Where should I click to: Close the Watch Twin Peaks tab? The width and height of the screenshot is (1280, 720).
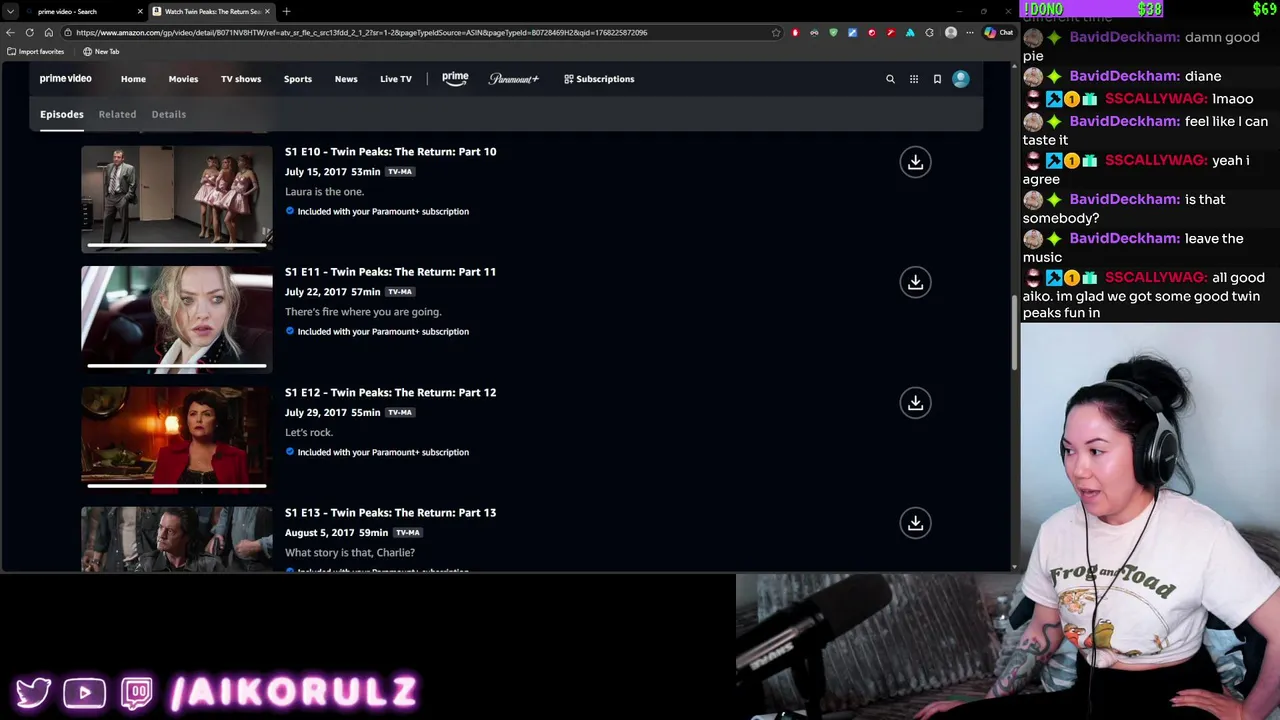tap(267, 11)
